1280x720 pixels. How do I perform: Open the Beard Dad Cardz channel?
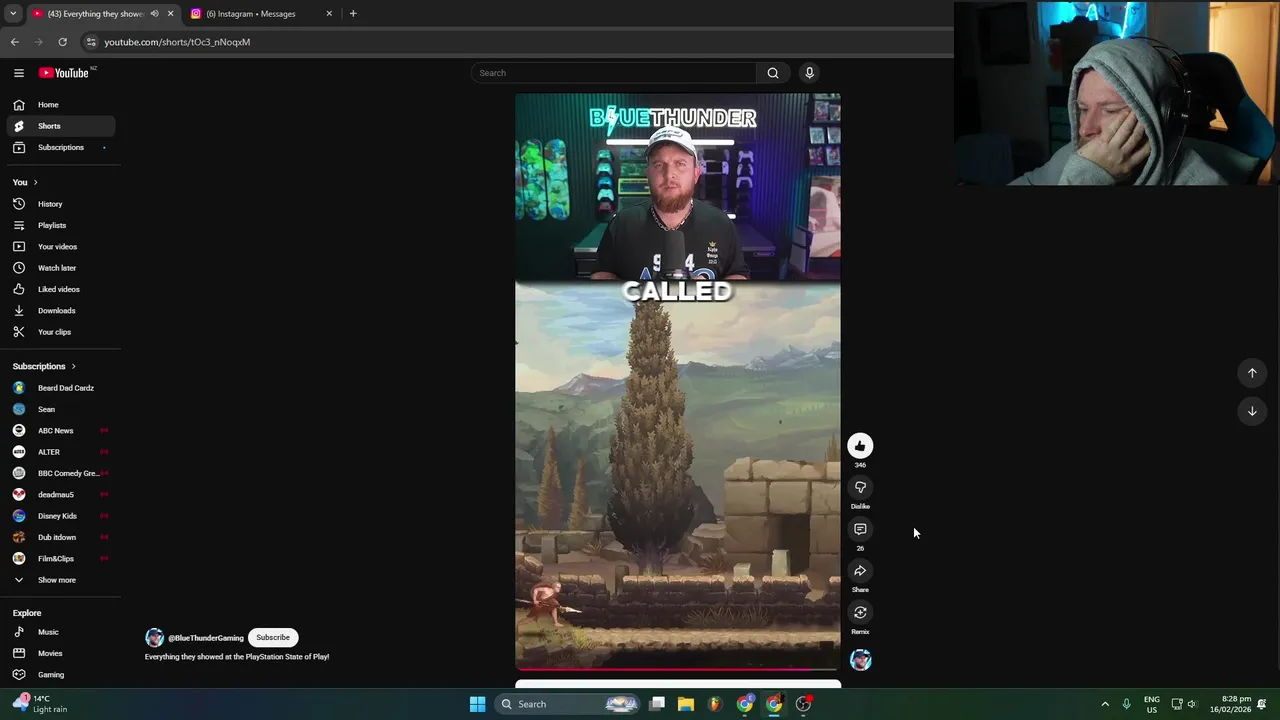coord(60,388)
